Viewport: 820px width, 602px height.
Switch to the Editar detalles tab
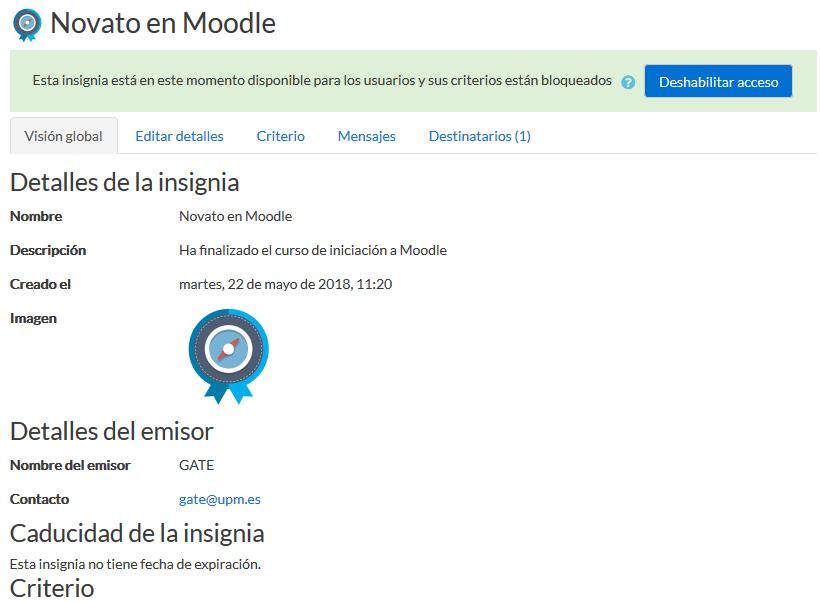179,136
